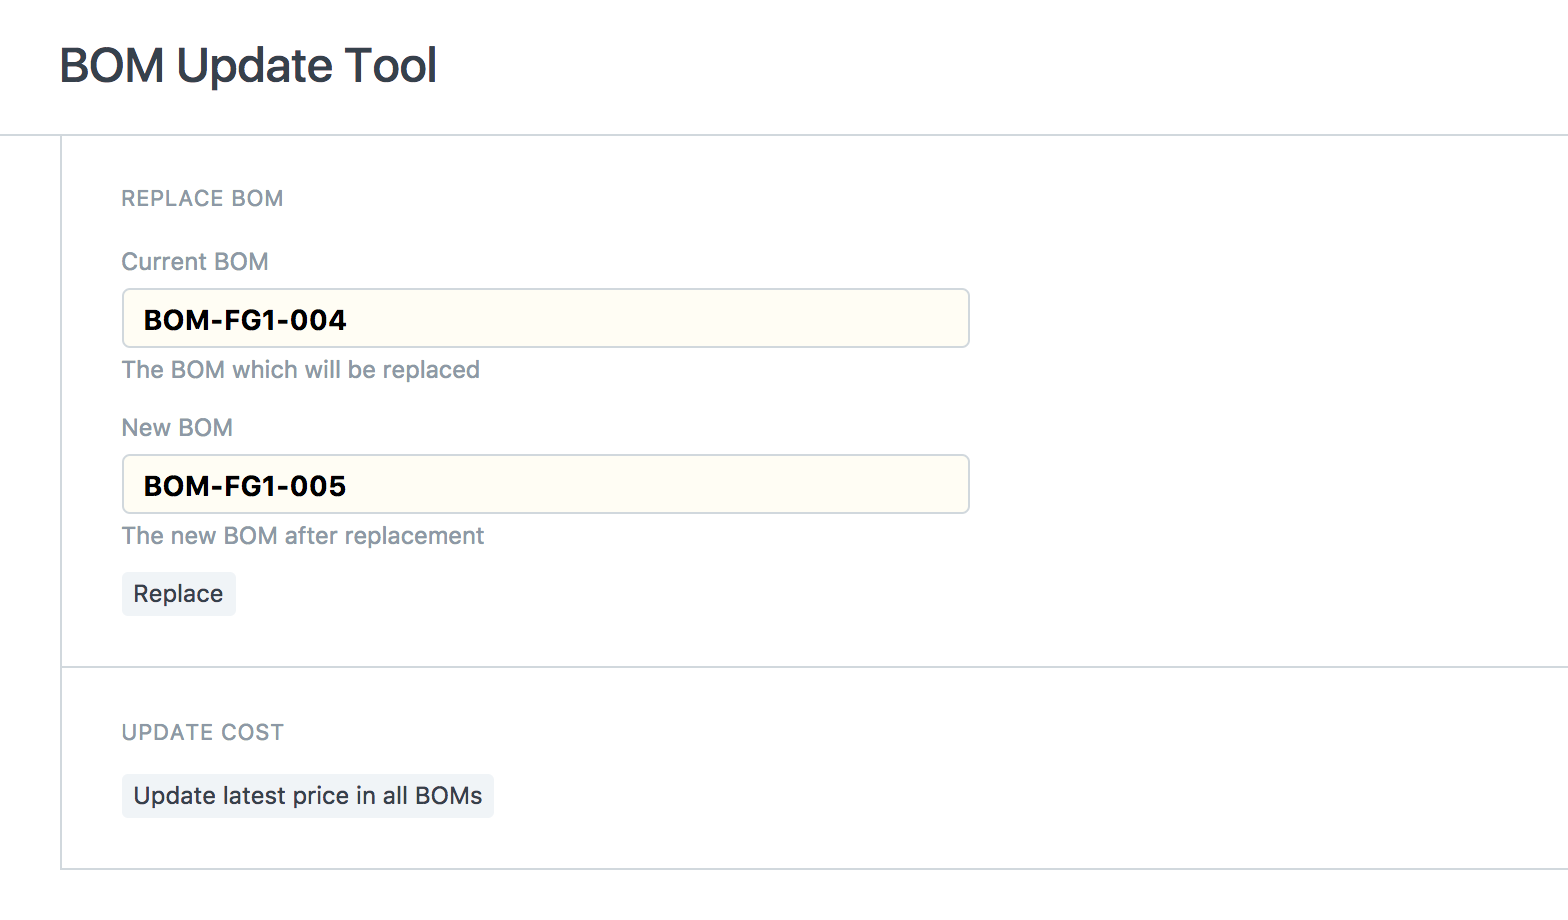Click the Current BOM input field
This screenshot has width=1568, height=920.
[x=545, y=318]
